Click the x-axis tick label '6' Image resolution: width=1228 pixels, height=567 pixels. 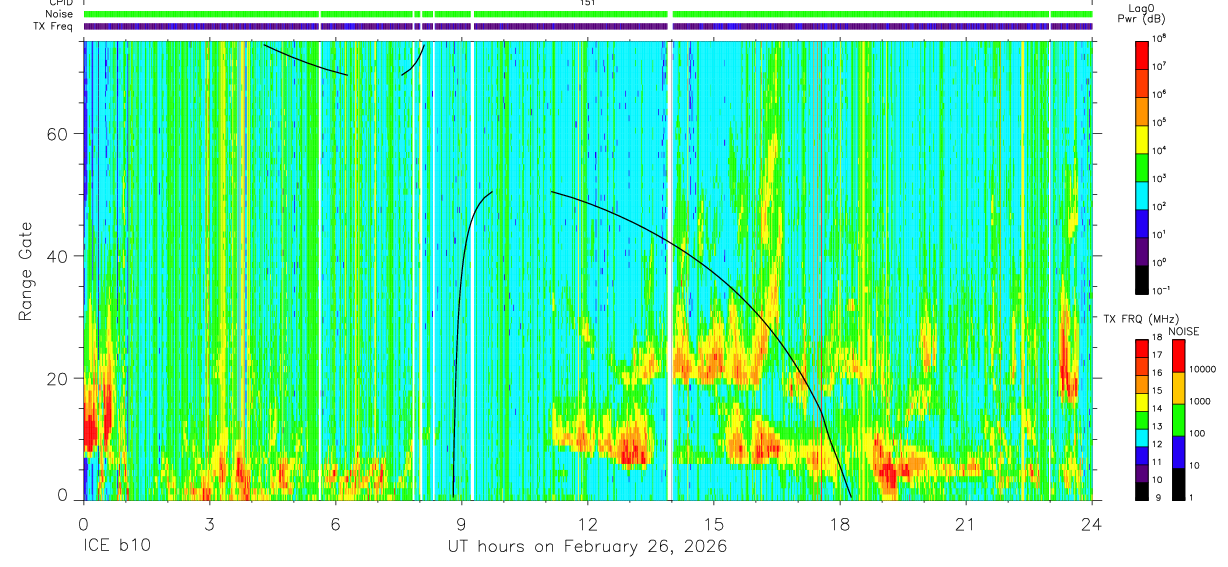point(335,524)
